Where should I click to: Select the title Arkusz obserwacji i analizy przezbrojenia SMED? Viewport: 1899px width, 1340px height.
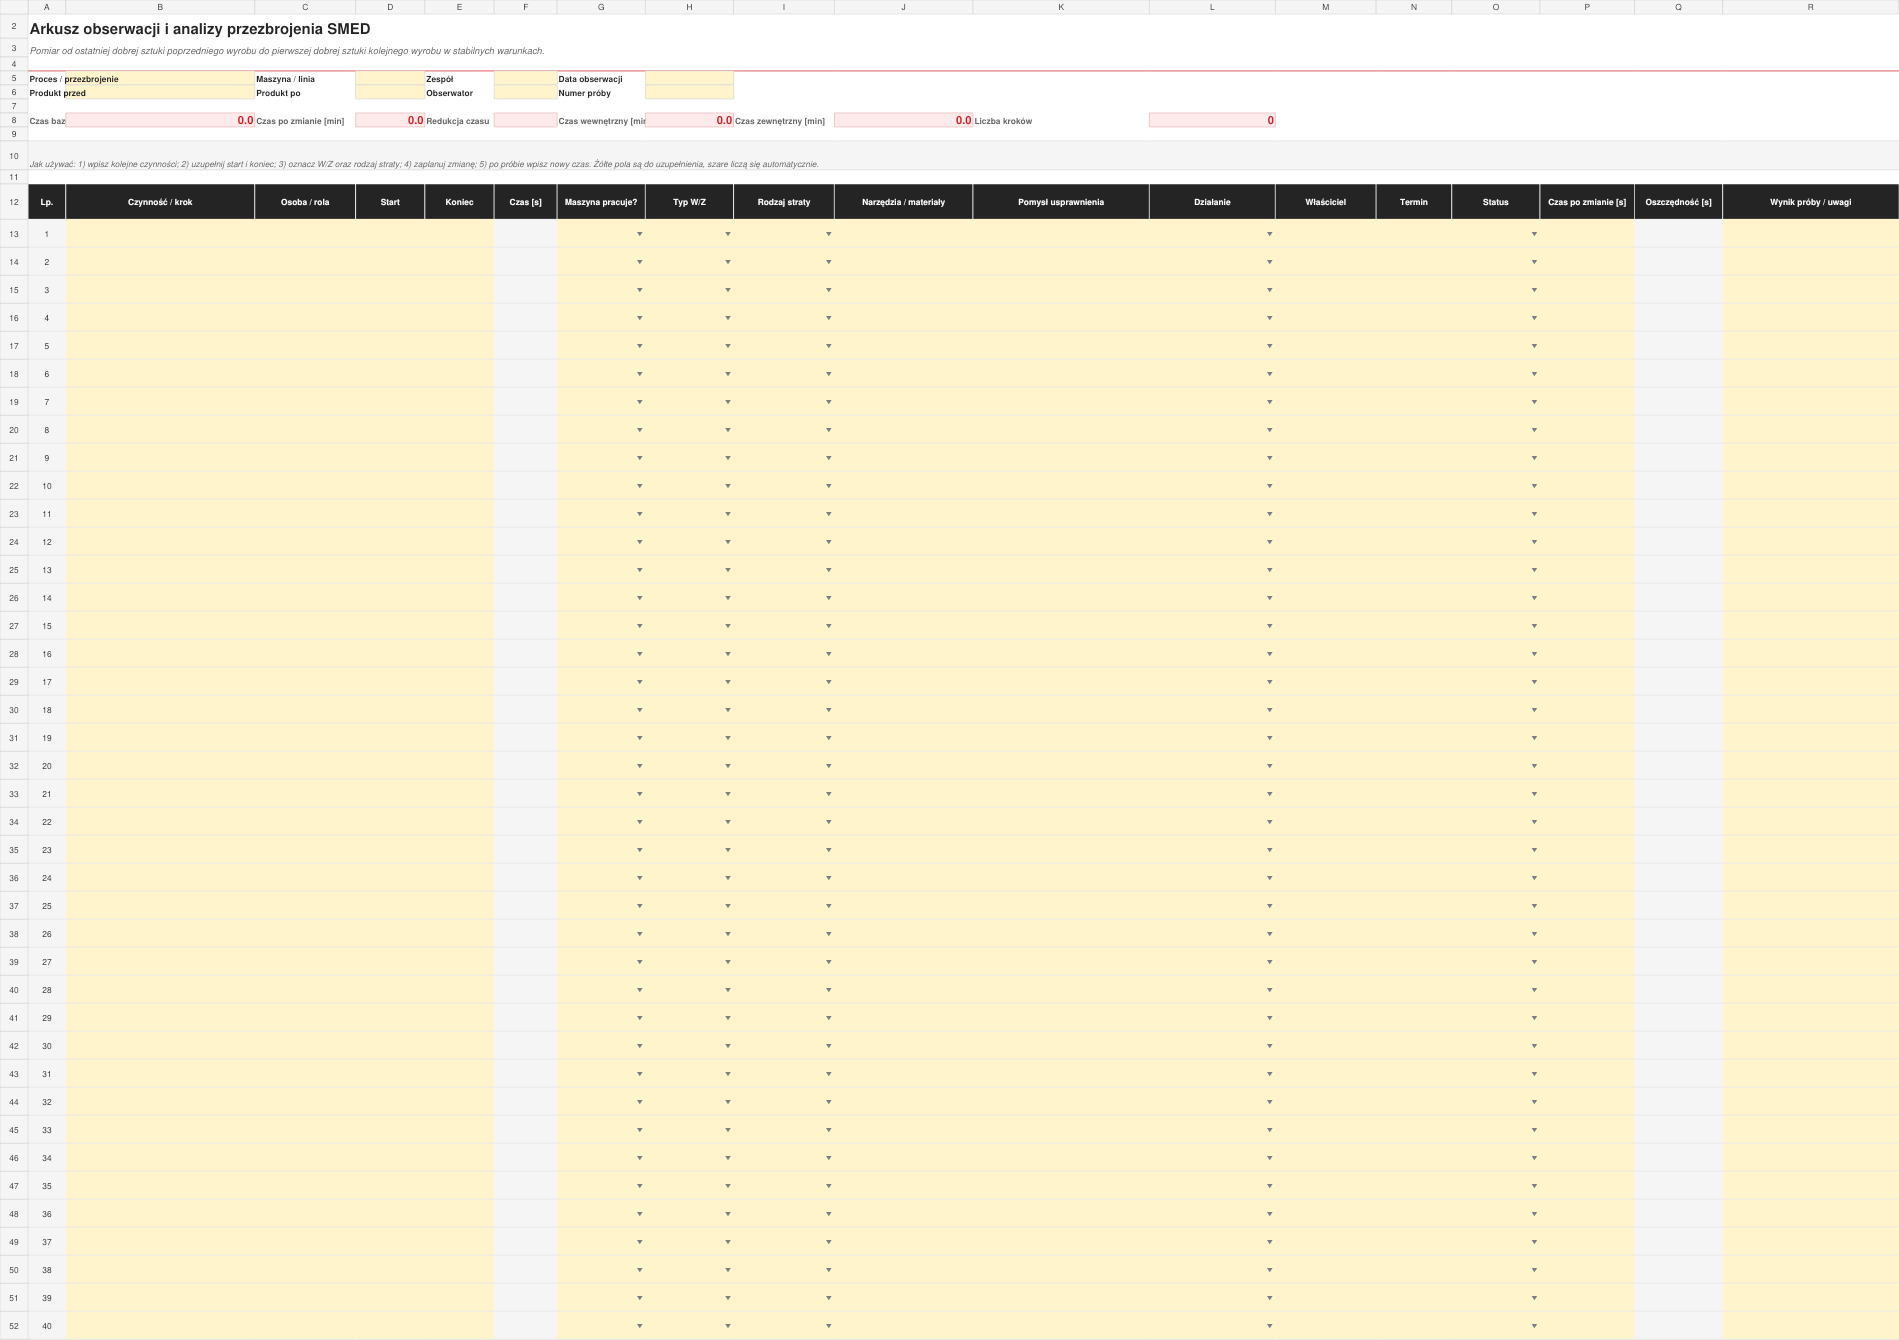(200, 29)
